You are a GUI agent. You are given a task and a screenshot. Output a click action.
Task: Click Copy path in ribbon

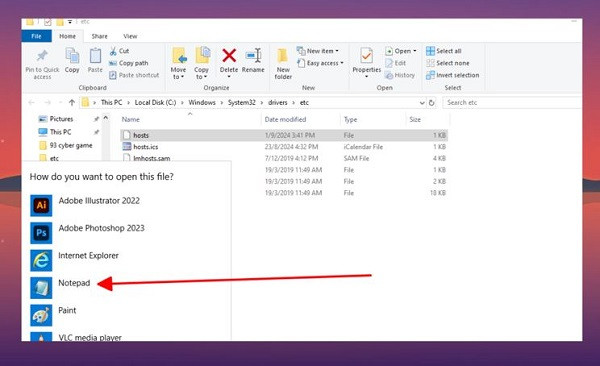point(128,63)
